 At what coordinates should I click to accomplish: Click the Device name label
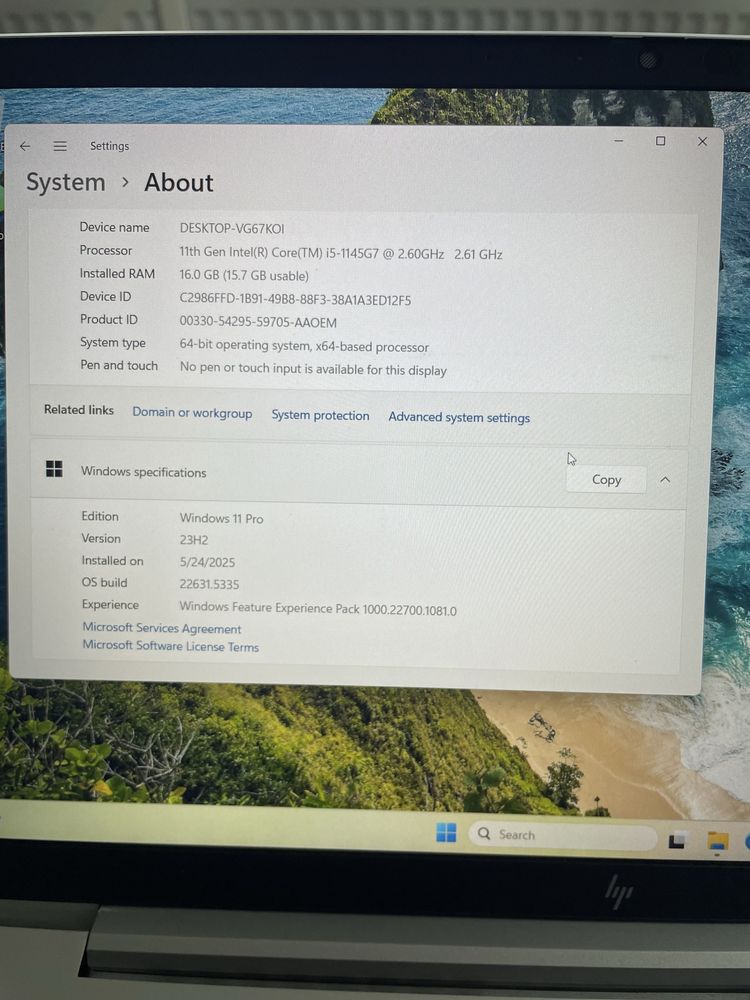click(x=114, y=227)
